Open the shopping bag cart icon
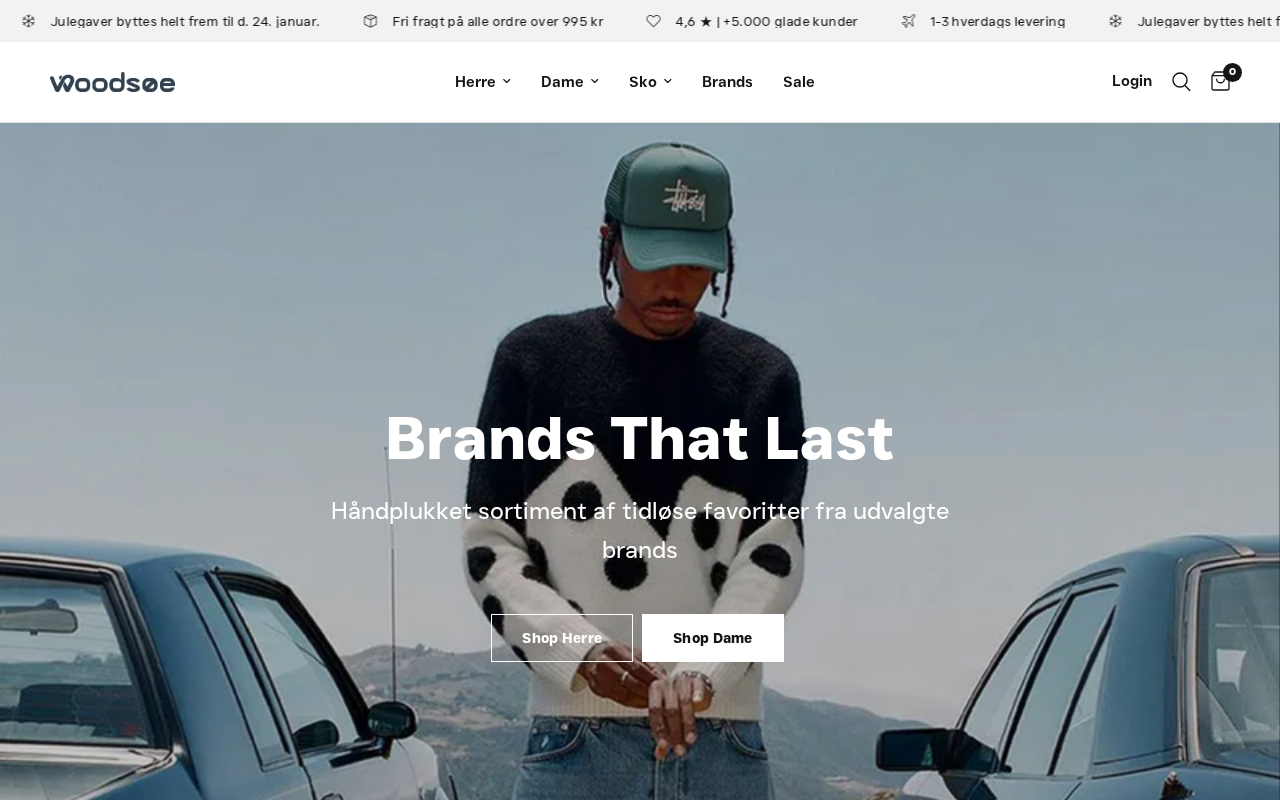The width and height of the screenshot is (1280, 800). pyautogui.click(x=1220, y=82)
